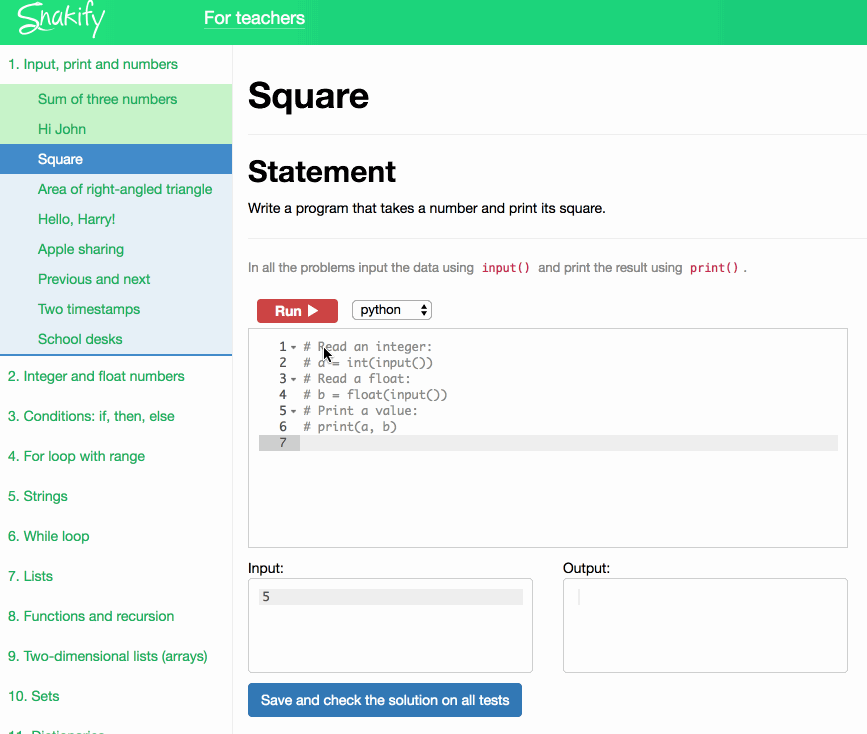
Task: Click the Input field containing 5
Action: (x=390, y=596)
